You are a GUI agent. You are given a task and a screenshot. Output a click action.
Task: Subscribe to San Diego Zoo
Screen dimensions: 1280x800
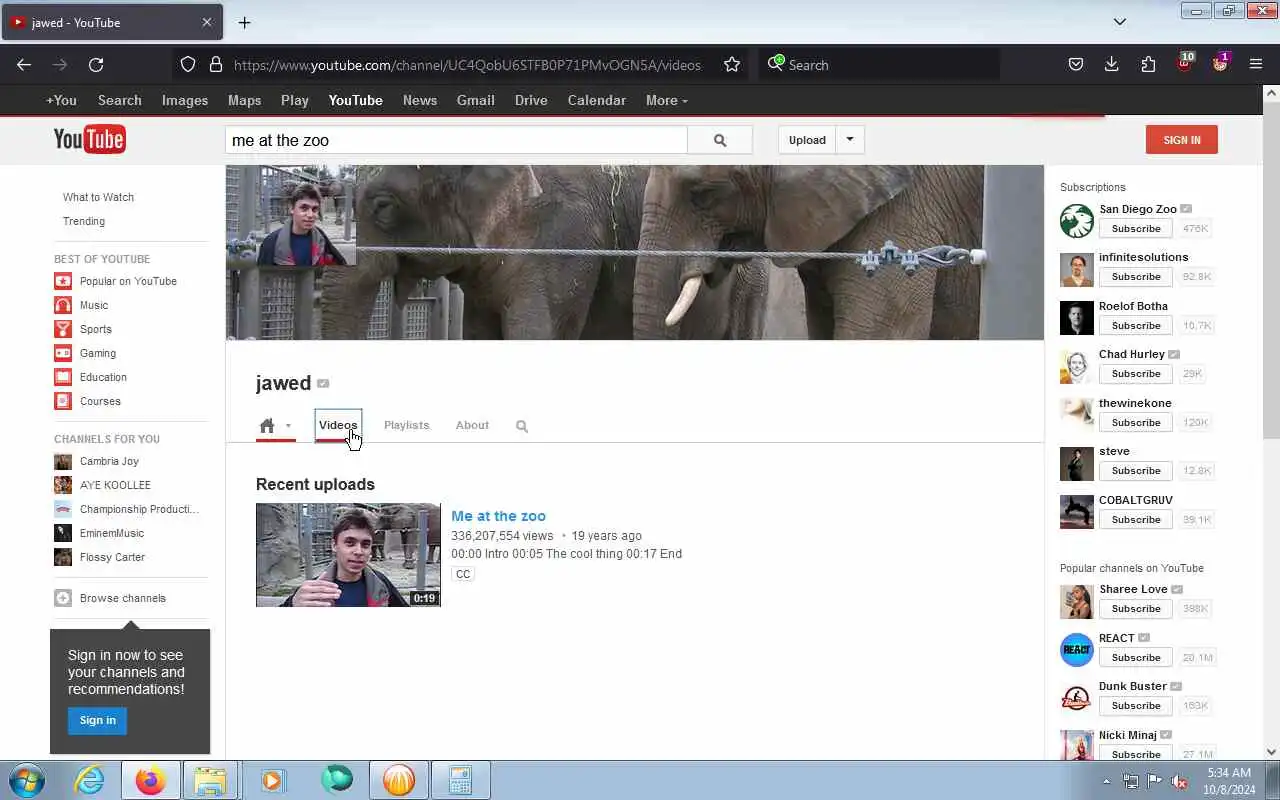(1136, 229)
